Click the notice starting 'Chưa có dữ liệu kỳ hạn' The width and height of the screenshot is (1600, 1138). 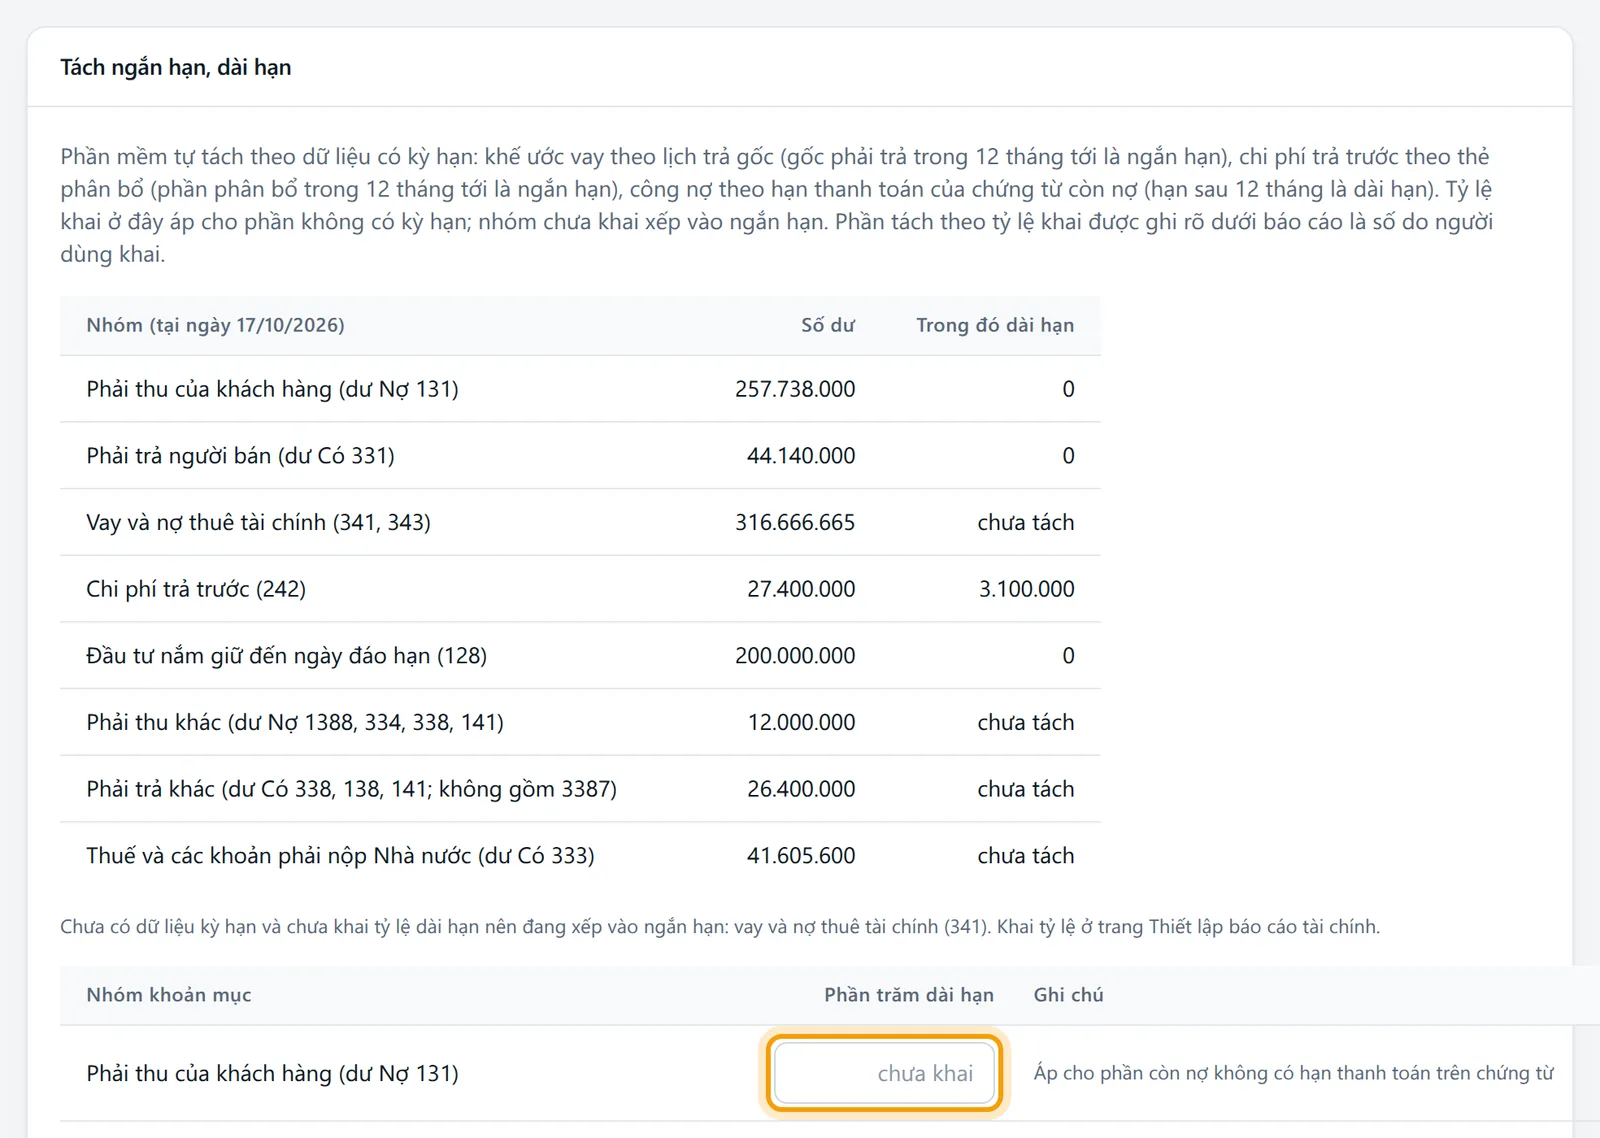[720, 927]
